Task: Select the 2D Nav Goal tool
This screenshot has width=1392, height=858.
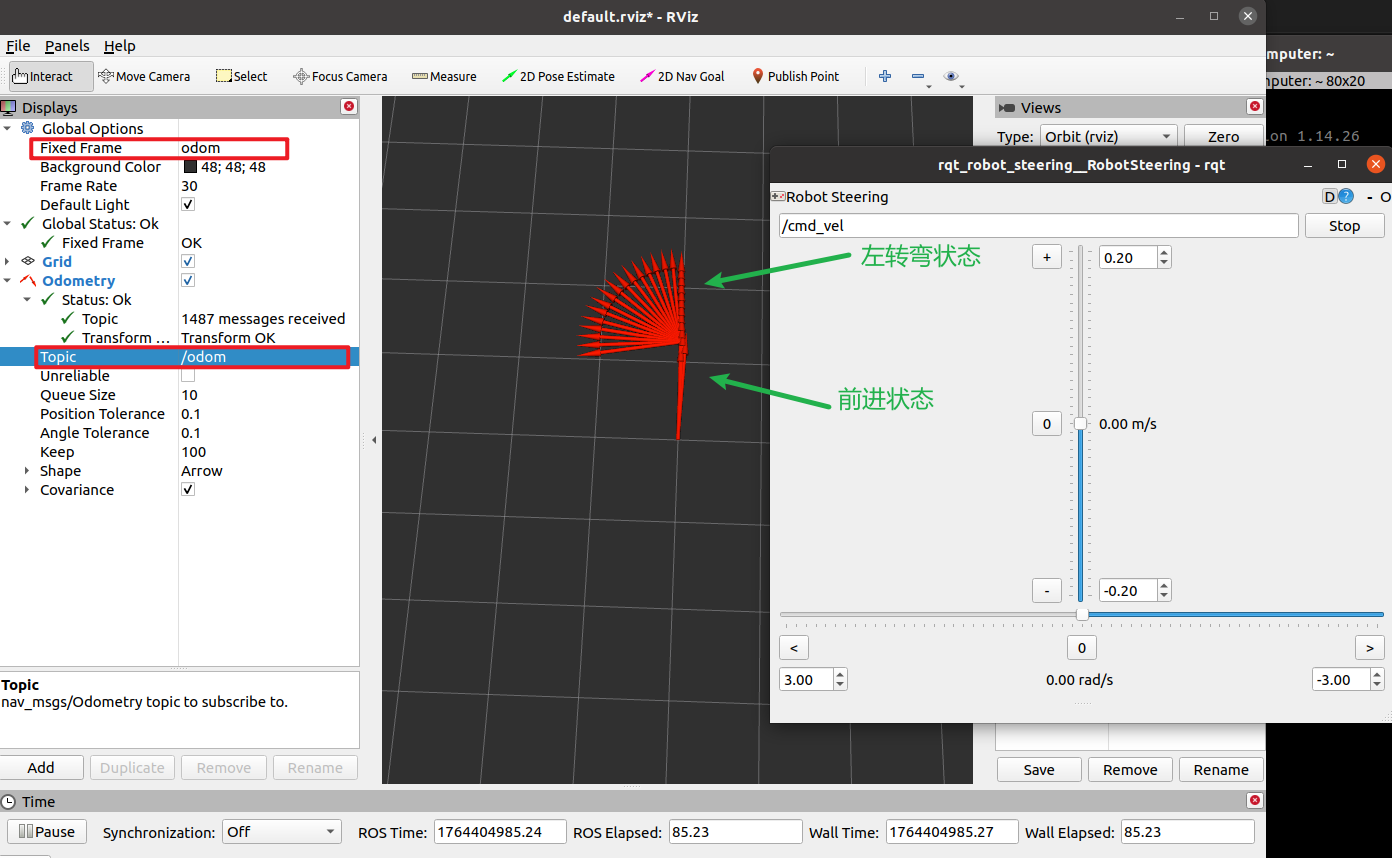Action: click(682, 76)
